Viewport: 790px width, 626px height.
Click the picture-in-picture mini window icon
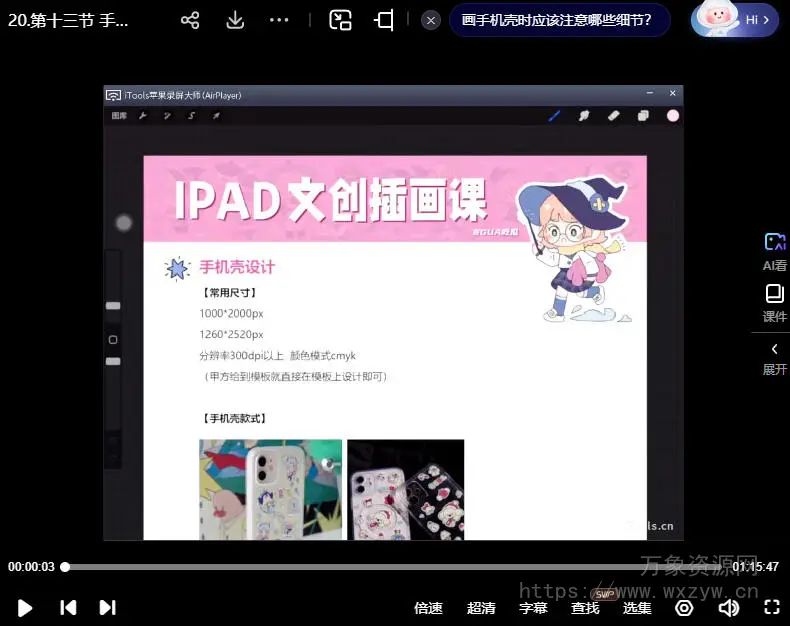(341, 20)
